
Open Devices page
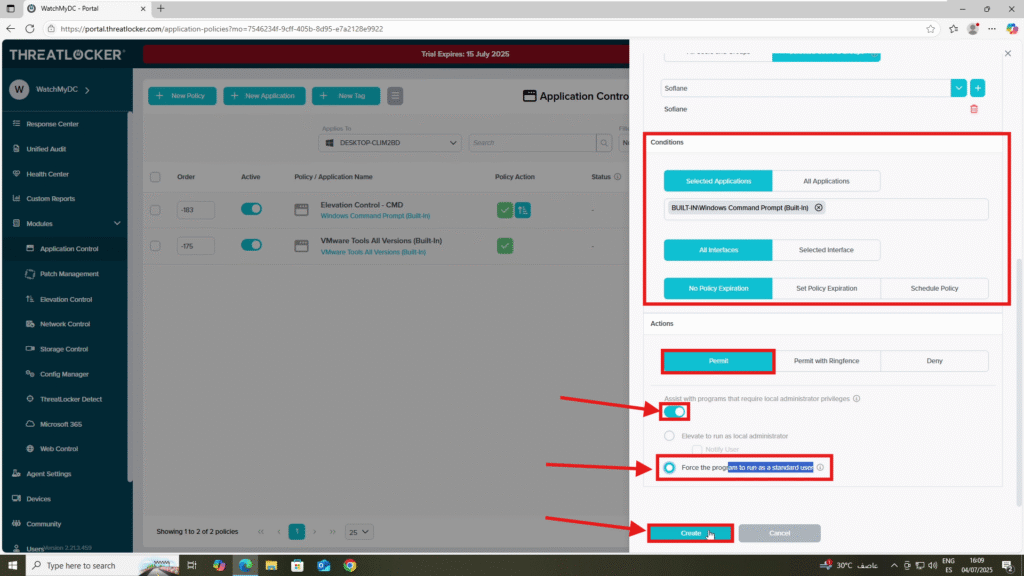point(38,499)
